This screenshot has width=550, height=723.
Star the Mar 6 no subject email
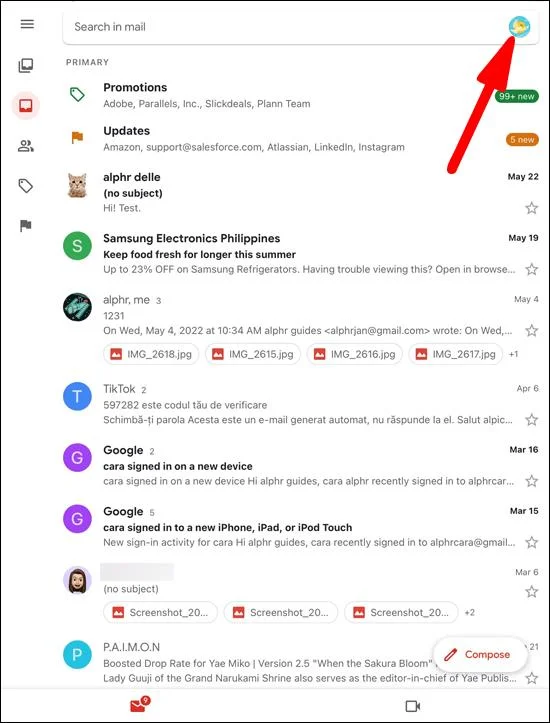pos(532,591)
